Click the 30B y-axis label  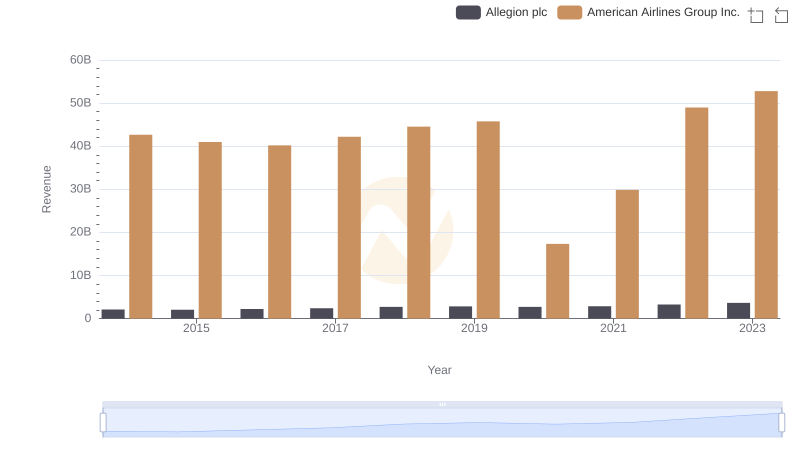81,189
